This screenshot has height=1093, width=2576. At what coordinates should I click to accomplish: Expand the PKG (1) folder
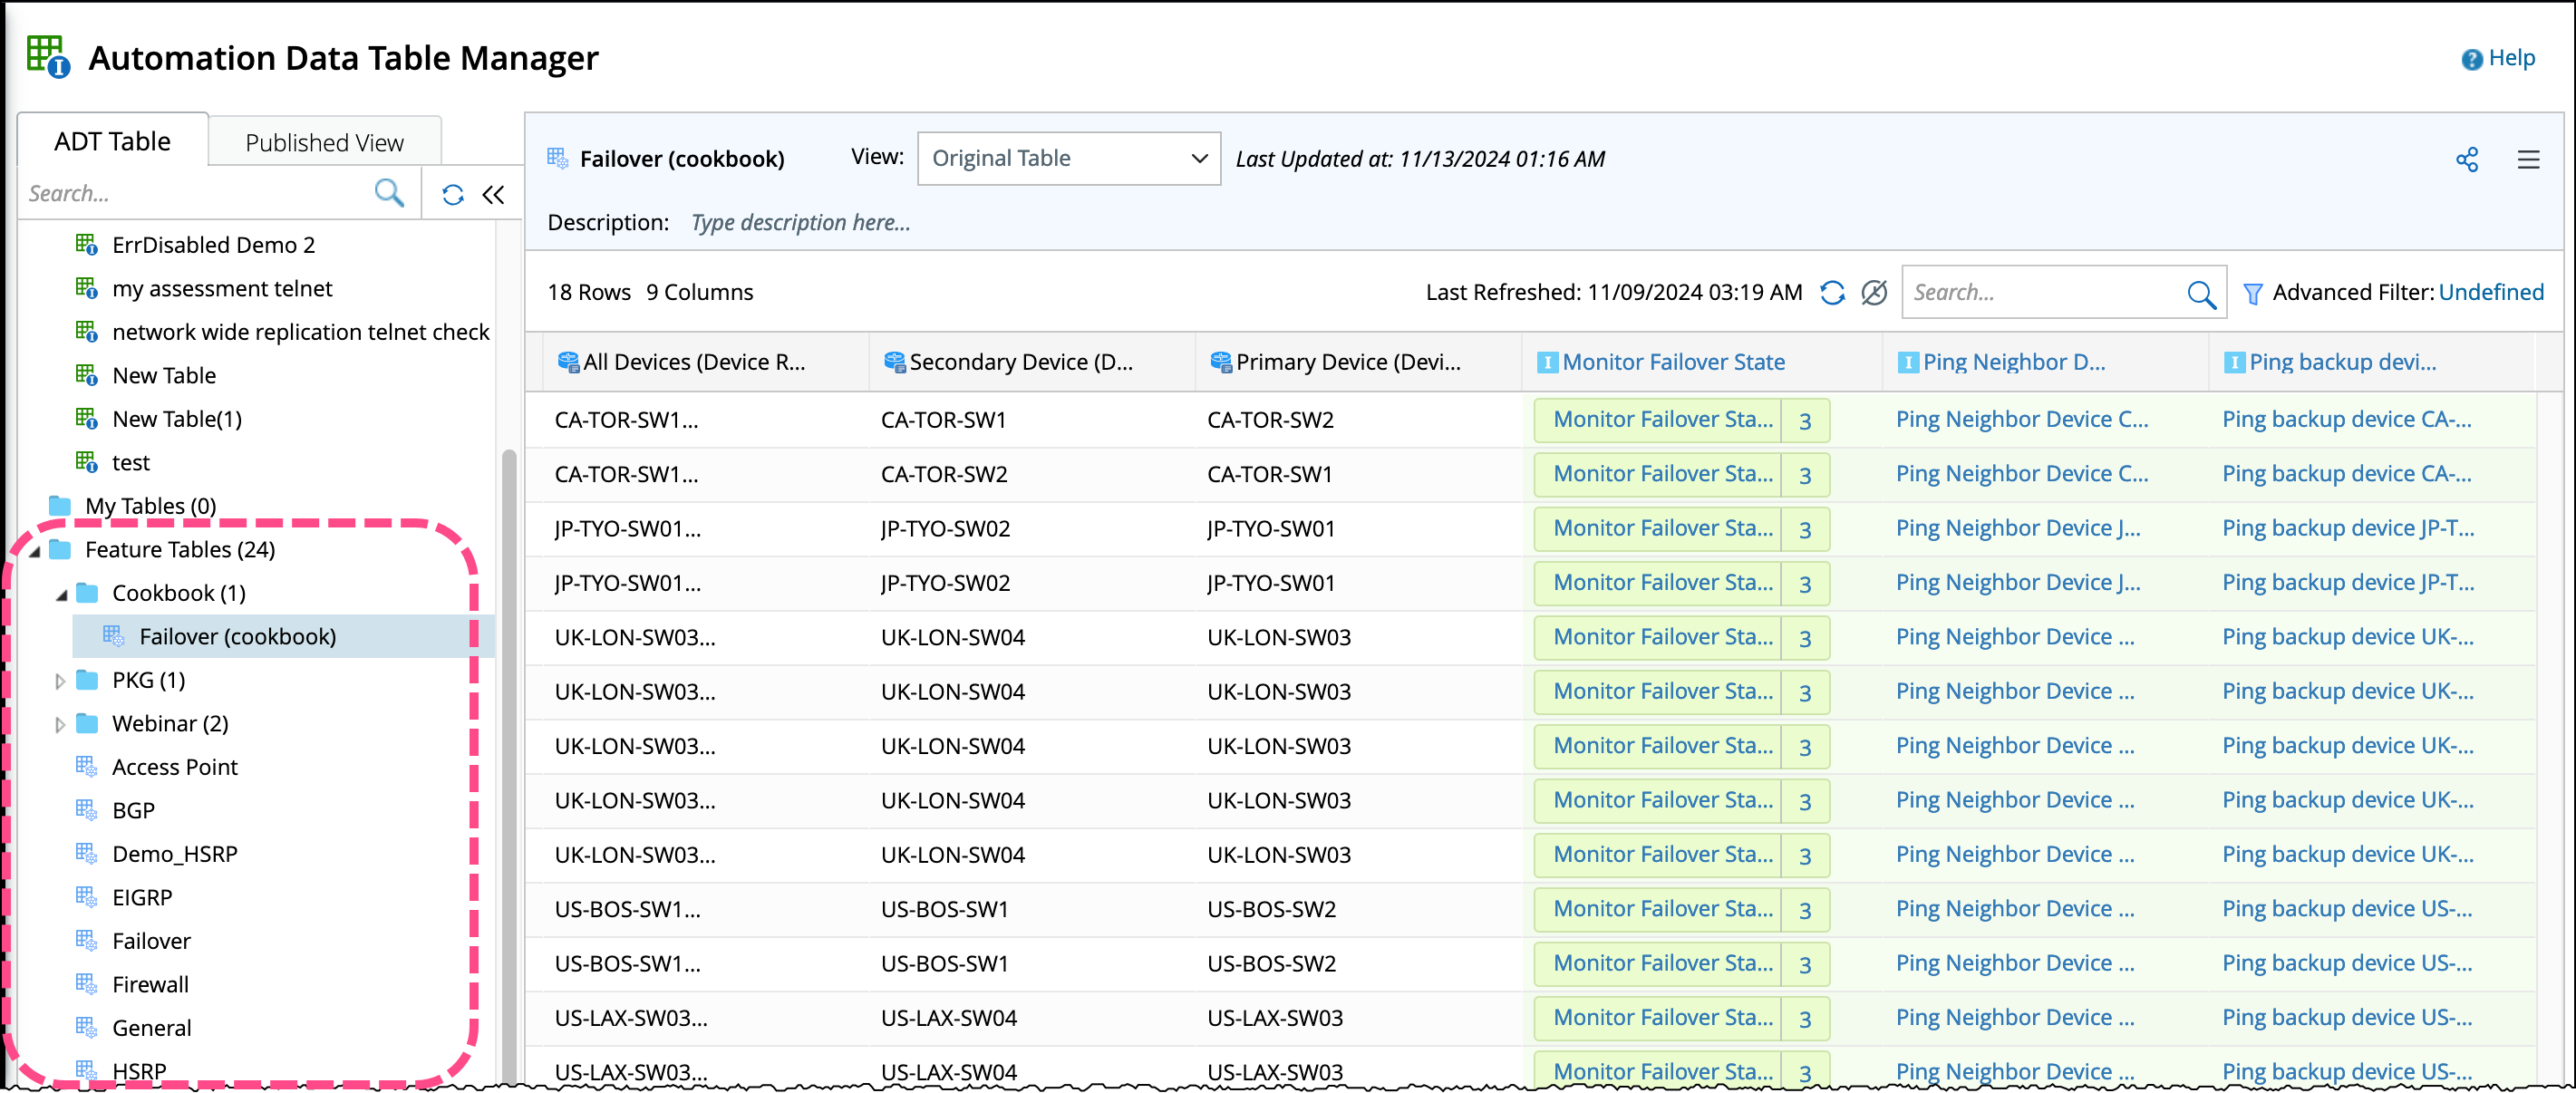coord(60,681)
